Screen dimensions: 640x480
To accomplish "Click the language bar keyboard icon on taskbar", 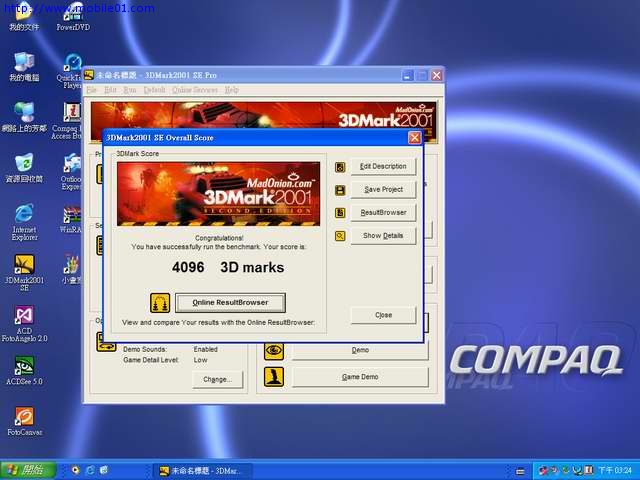I will pyautogui.click(x=520, y=471).
